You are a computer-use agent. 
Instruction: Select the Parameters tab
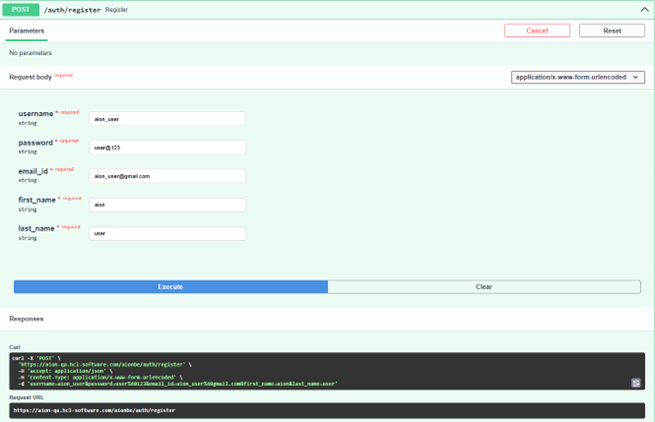[x=27, y=31]
